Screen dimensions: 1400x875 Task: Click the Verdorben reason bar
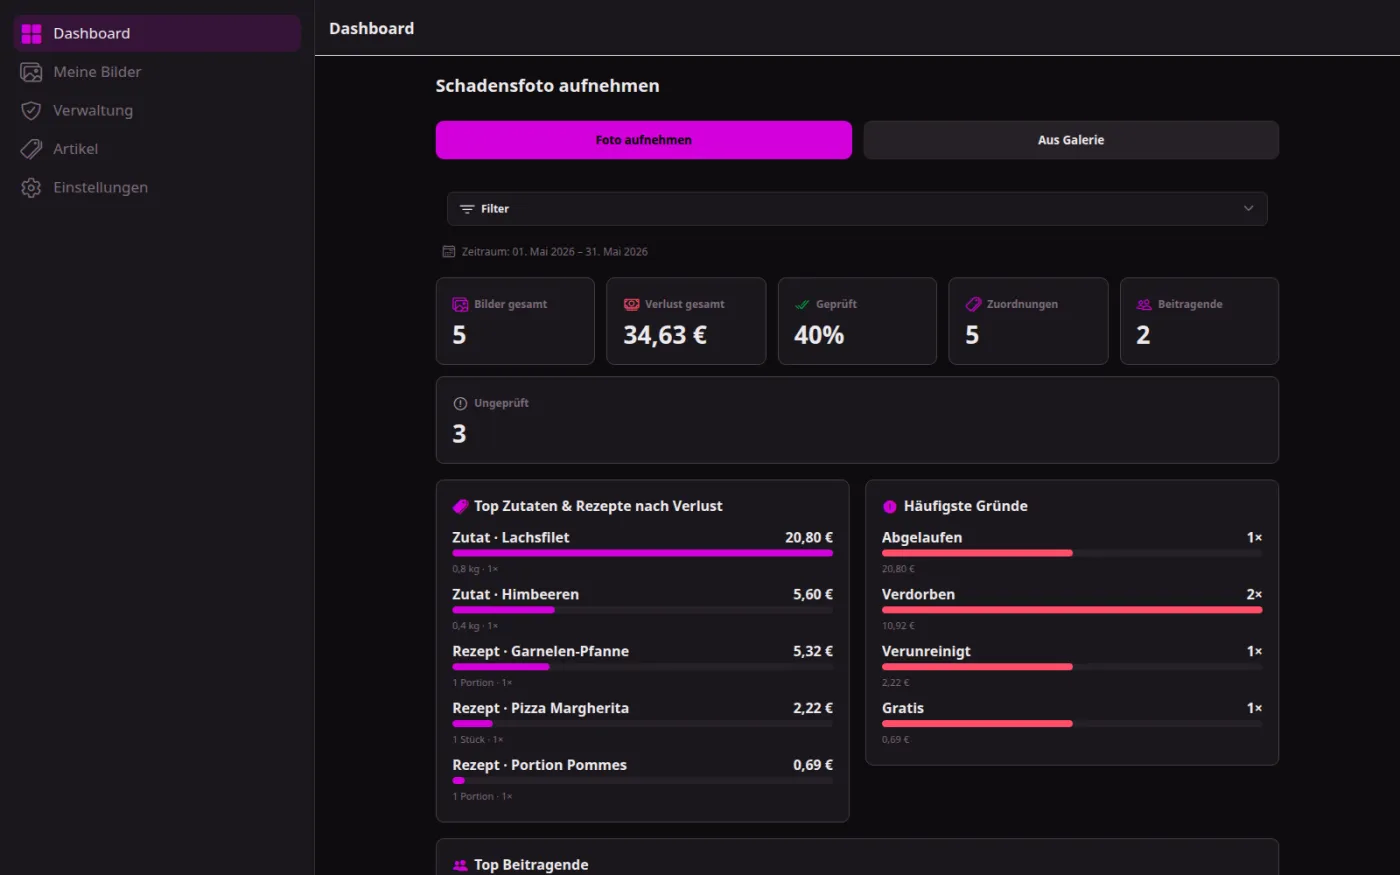[x=1072, y=610]
